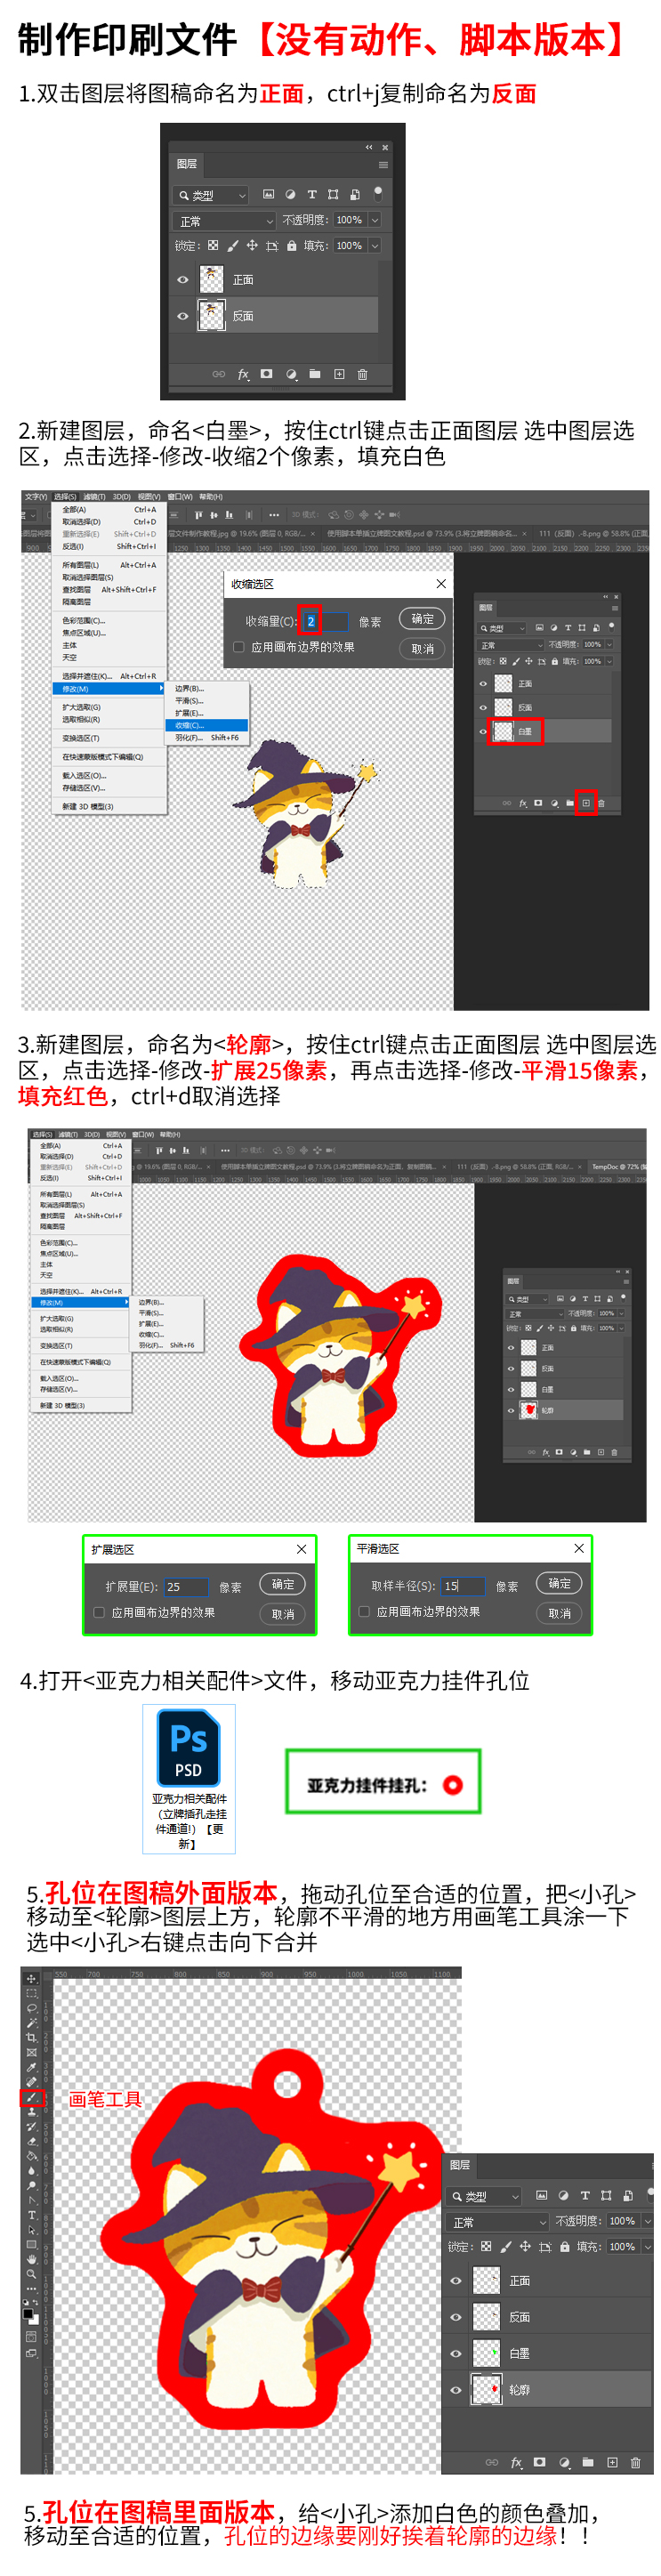Open the 类型 filter dropdown in two-layer panel
The image size is (661, 2576).
(211, 196)
